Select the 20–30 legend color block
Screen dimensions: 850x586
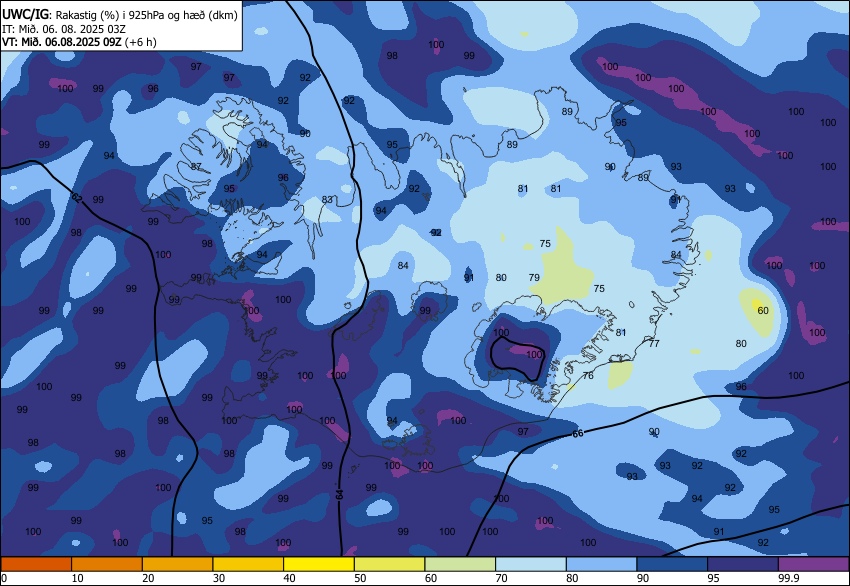[x=177, y=564]
